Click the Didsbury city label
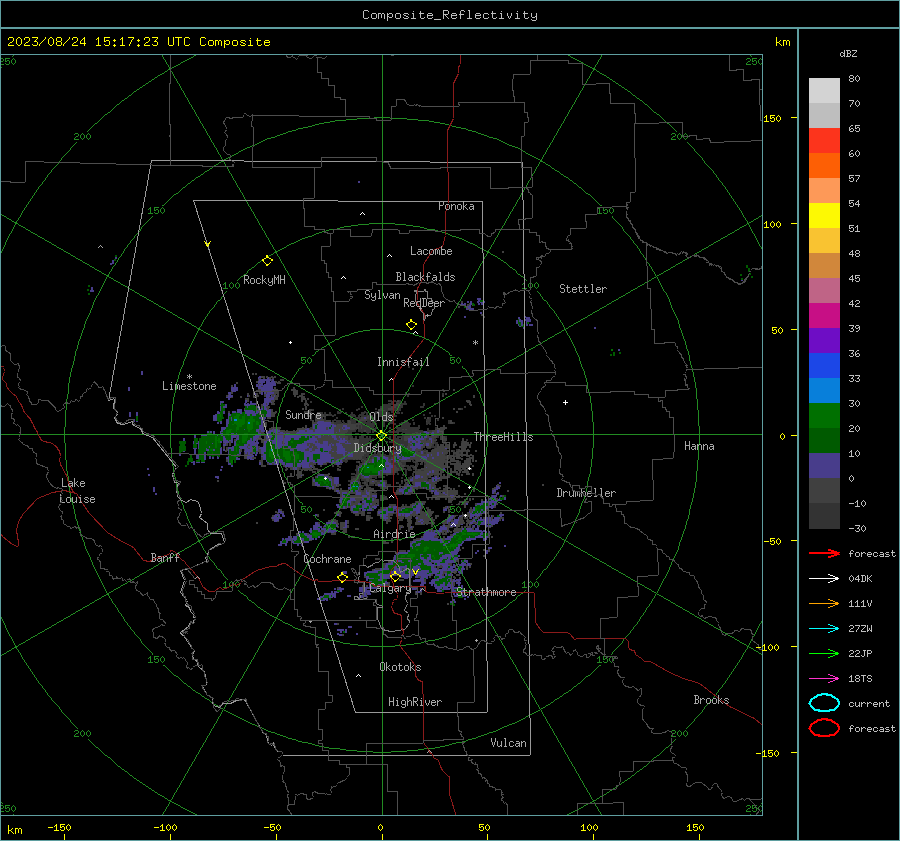The height and width of the screenshot is (841, 900). click(x=377, y=448)
